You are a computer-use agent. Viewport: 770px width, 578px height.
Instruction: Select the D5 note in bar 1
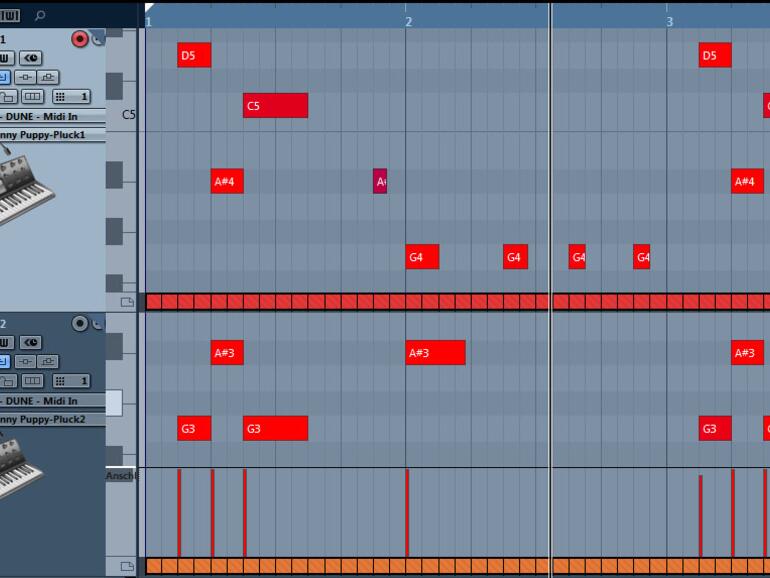tap(194, 55)
